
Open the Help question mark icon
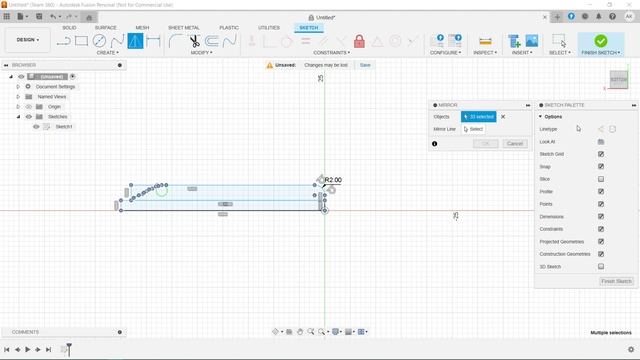(x=612, y=16)
